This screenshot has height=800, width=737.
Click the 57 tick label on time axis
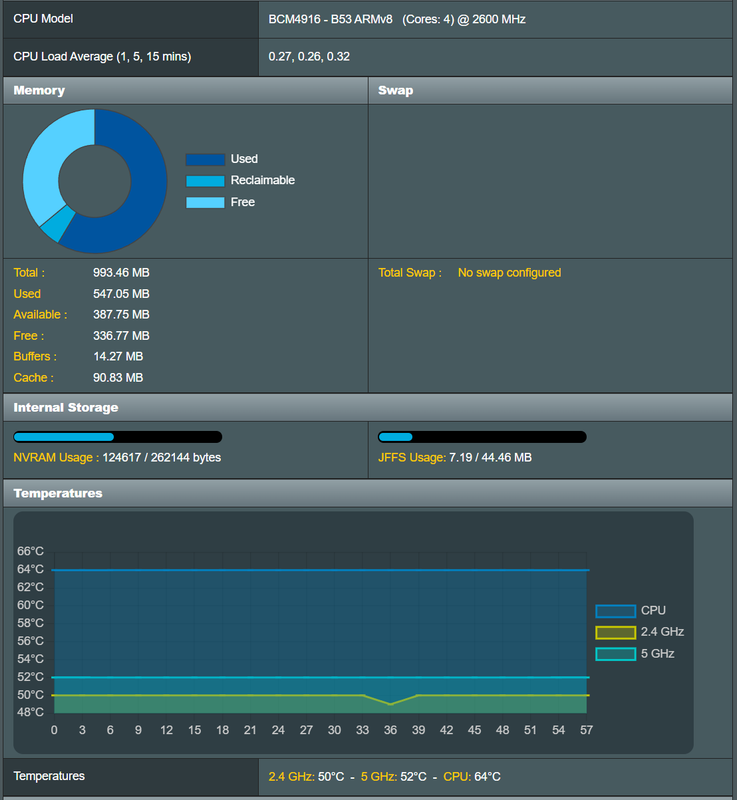(587, 731)
